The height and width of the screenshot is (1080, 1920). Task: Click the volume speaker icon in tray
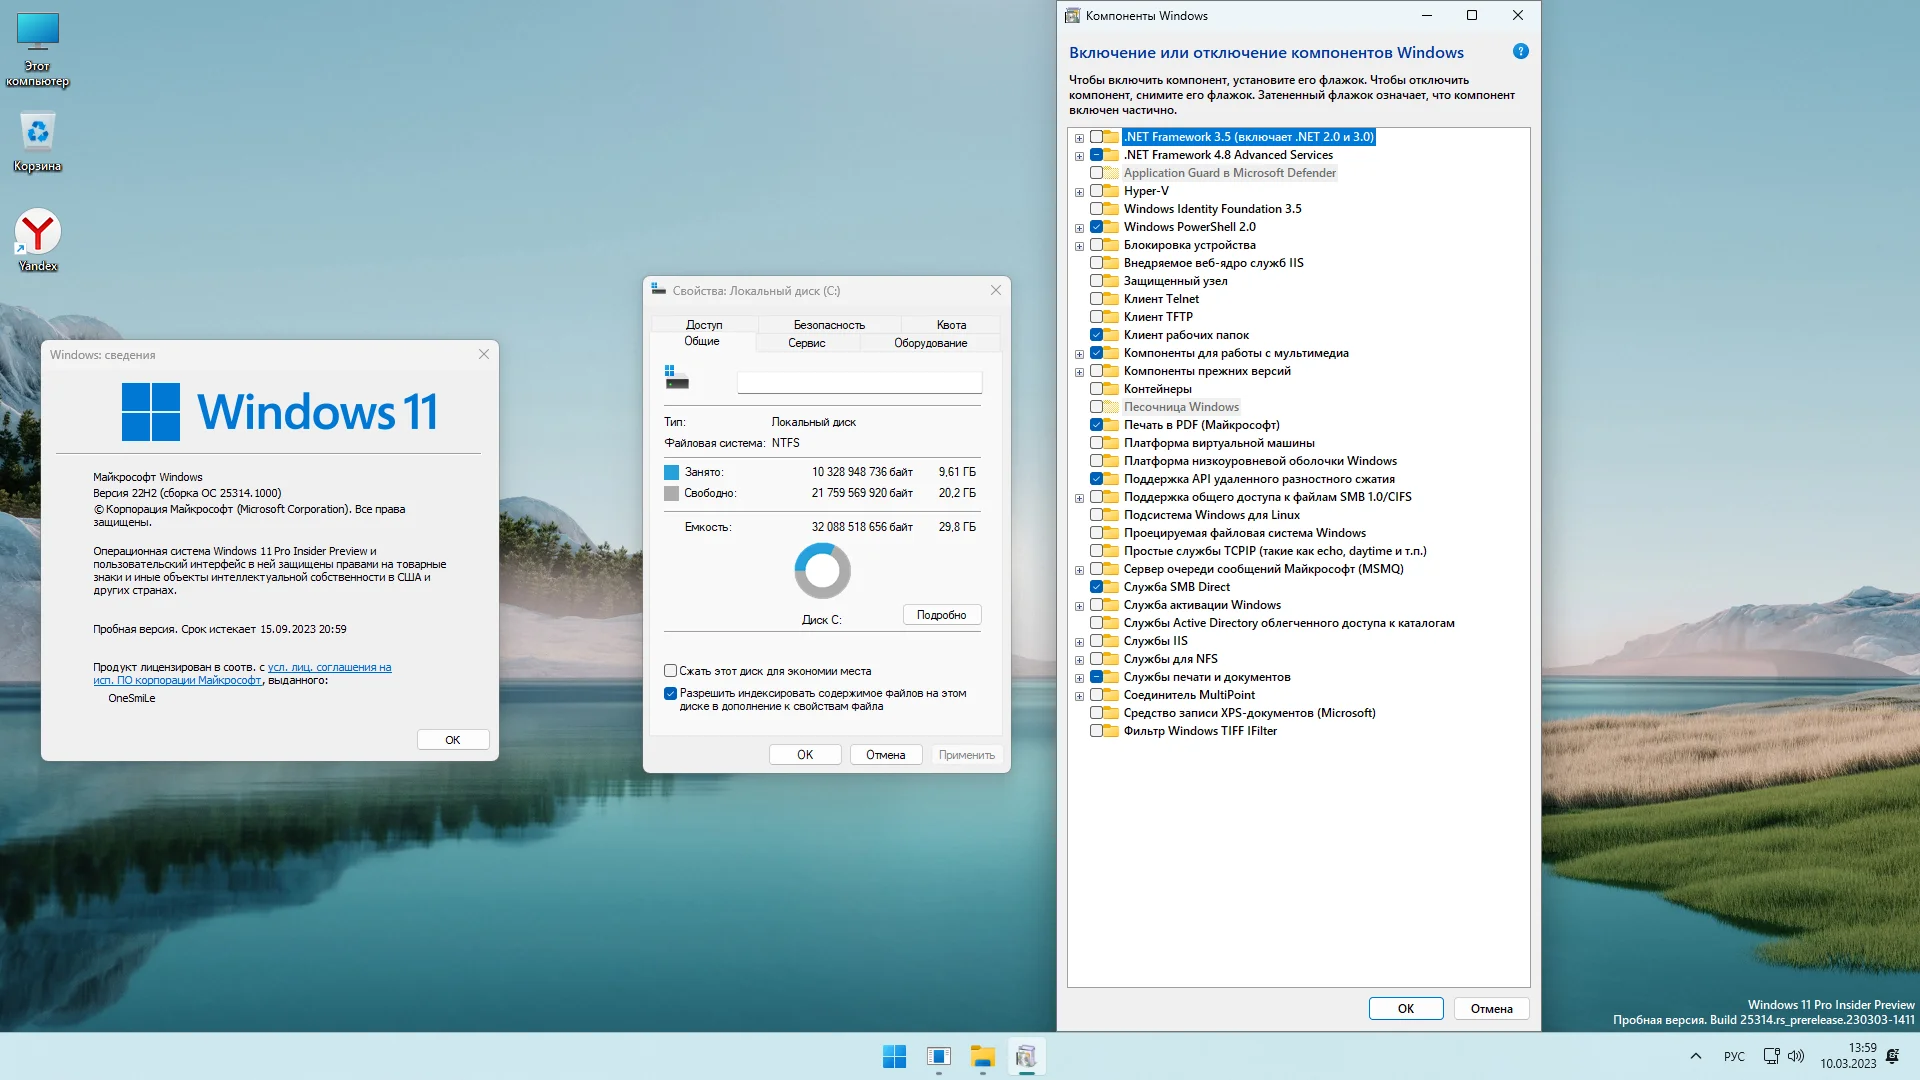(1796, 1056)
